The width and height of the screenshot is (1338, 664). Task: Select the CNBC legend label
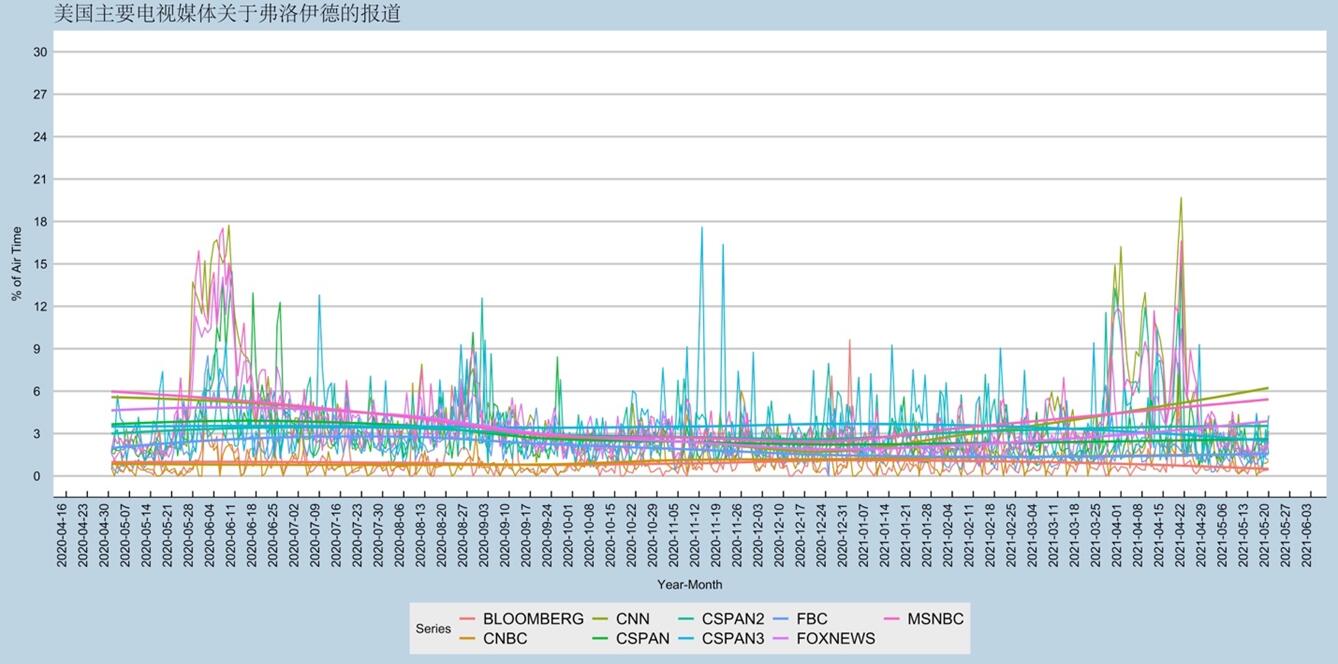[505, 638]
